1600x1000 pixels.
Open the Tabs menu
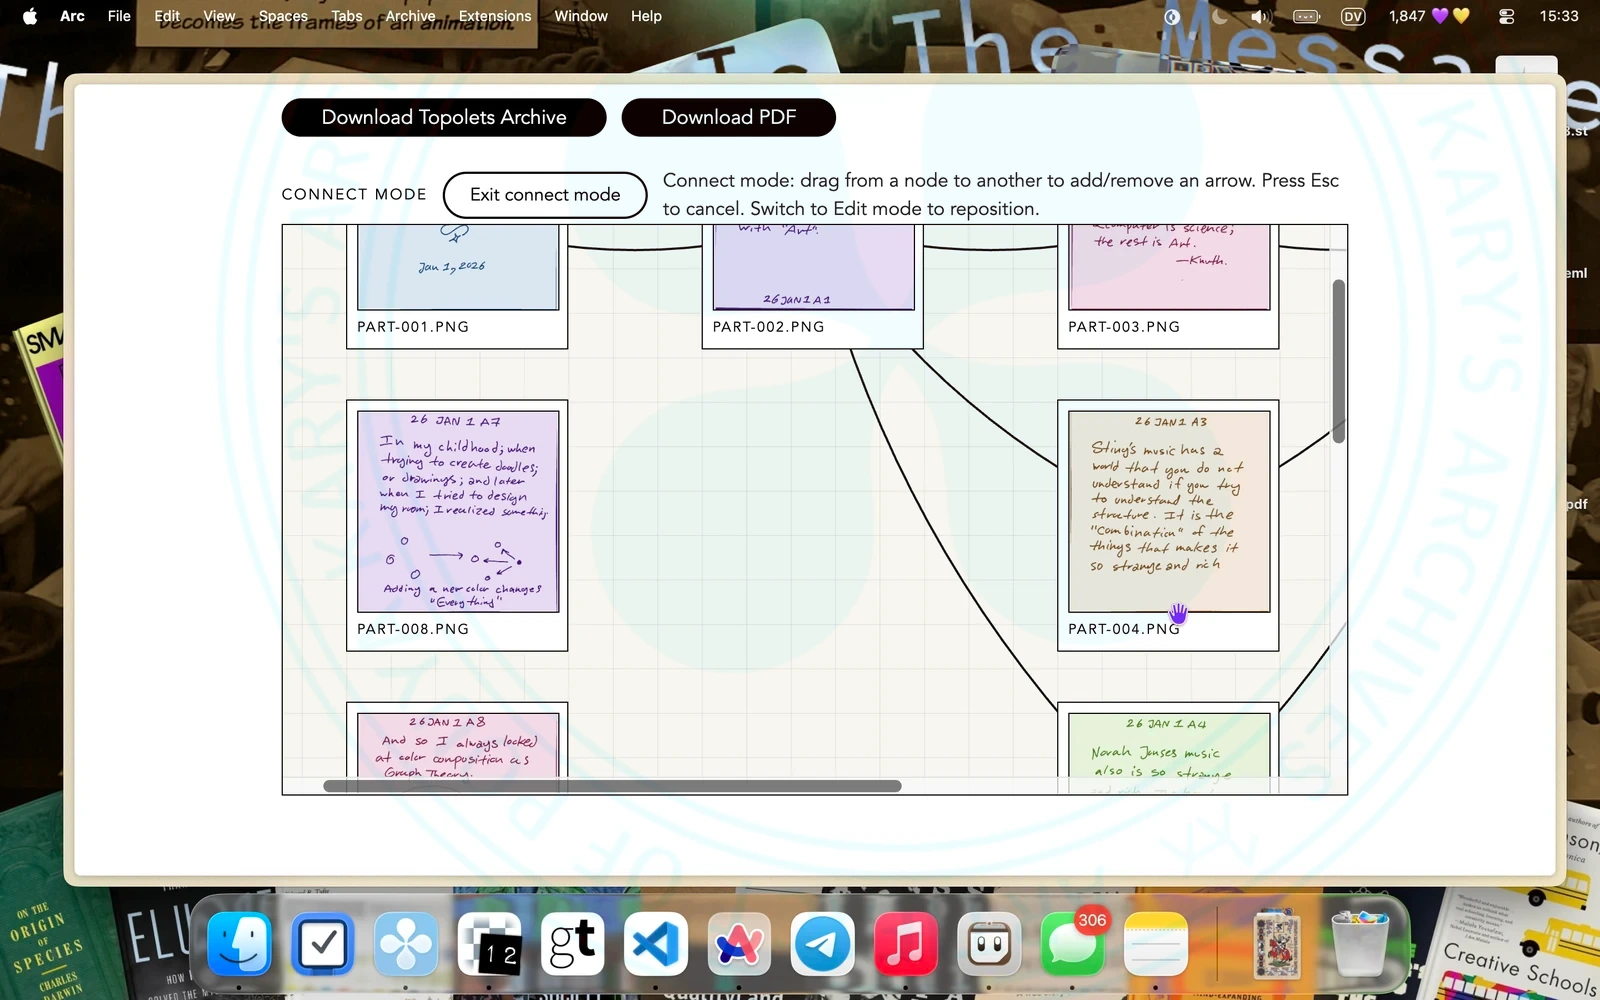pyautogui.click(x=347, y=16)
